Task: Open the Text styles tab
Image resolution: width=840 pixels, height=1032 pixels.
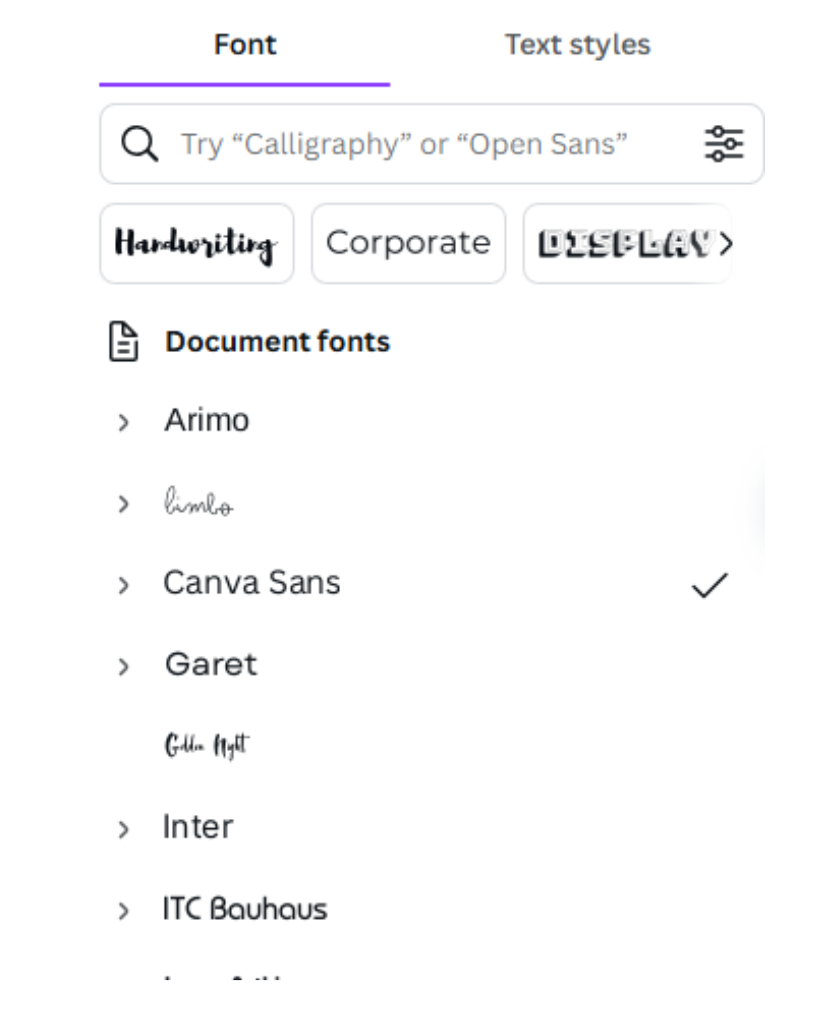Action: pos(577,45)
